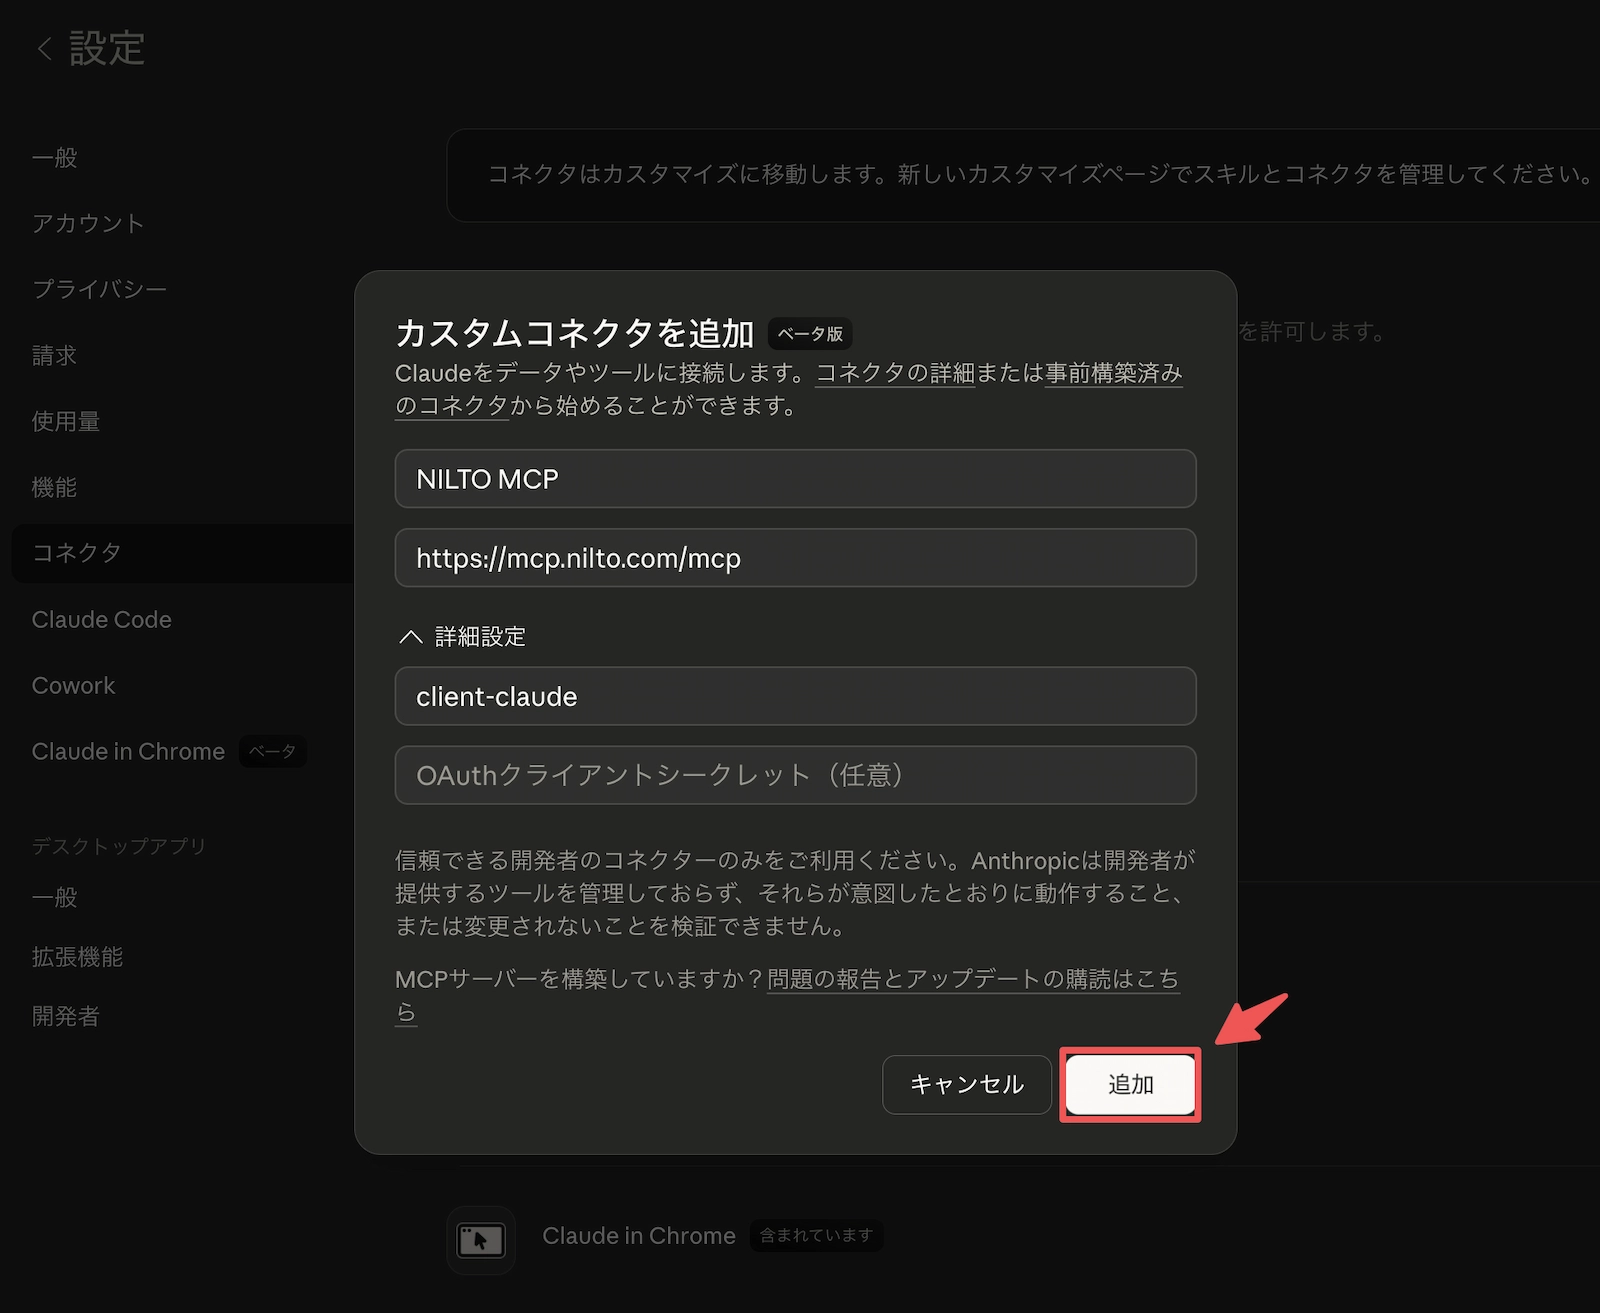Image resolution: width=1600 pixels, height=1313 pixels.
Task: Click the 追加 button
Action: (x=1130, y=1085)
